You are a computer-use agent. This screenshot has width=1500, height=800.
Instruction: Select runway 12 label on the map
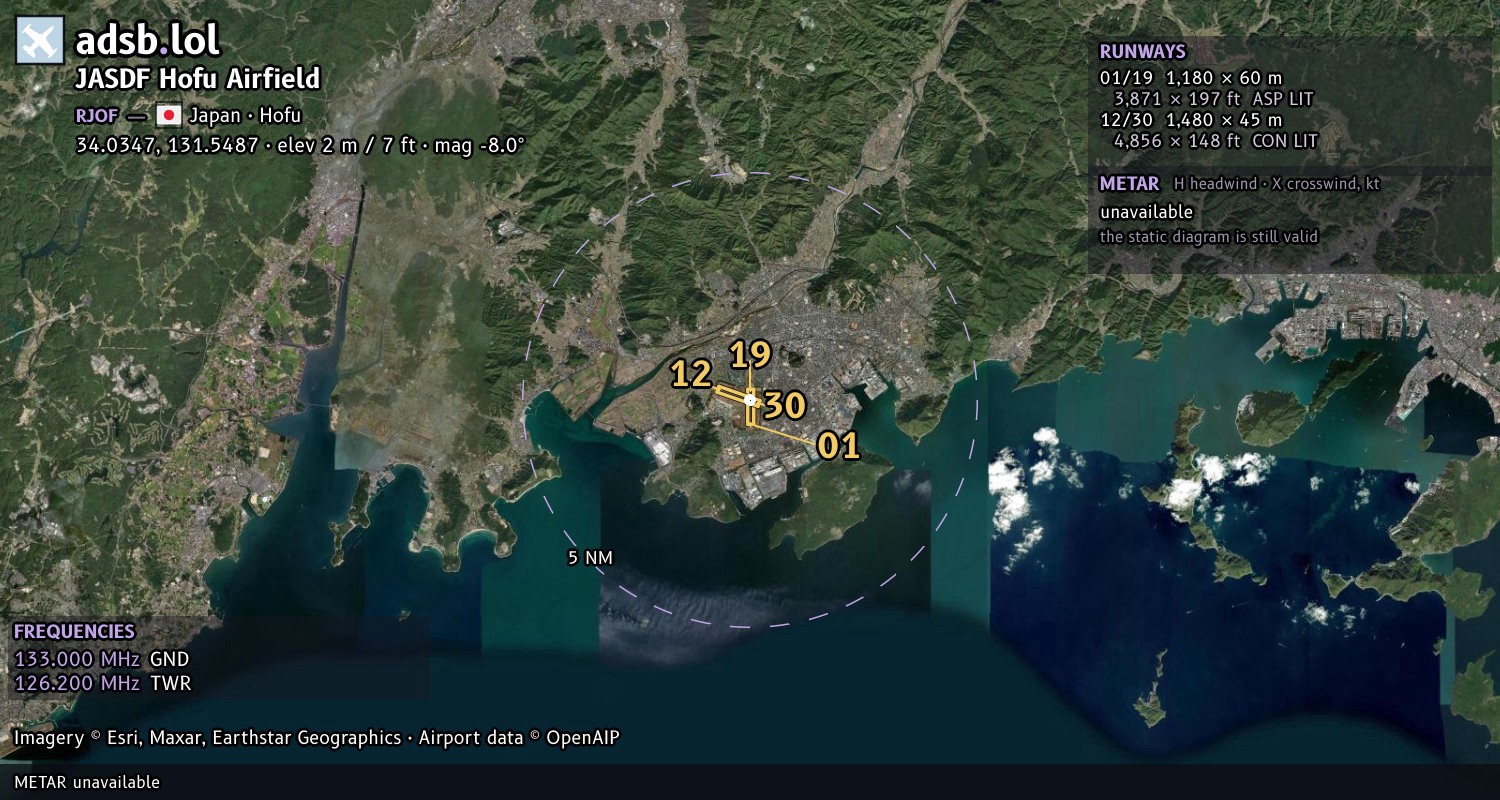click(x=691, y=374)
